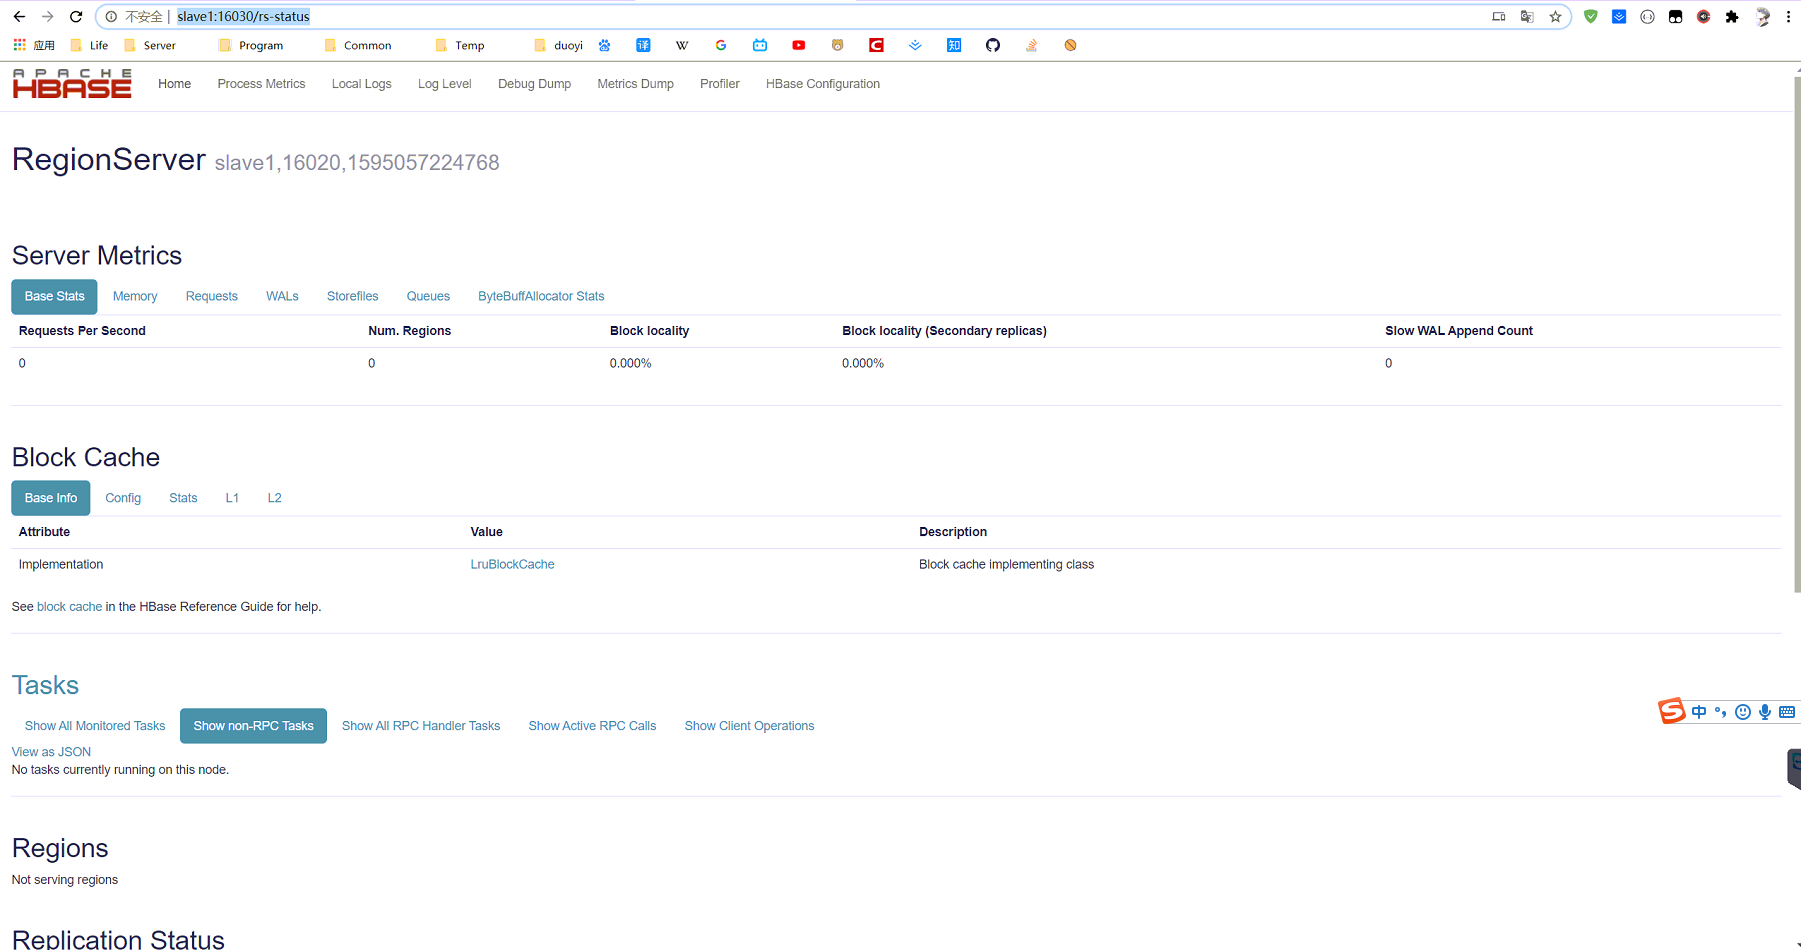Open the Program bookmark folder
The width and height of the screenshot is (1801, 950).
click(x=251, y=45)
